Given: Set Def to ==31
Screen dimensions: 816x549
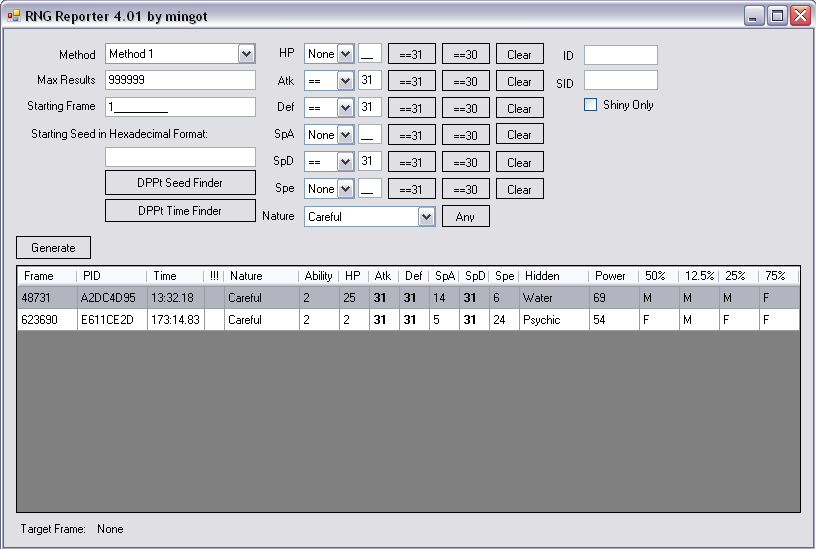Looking at the screenshot, I should pos(412,108).
